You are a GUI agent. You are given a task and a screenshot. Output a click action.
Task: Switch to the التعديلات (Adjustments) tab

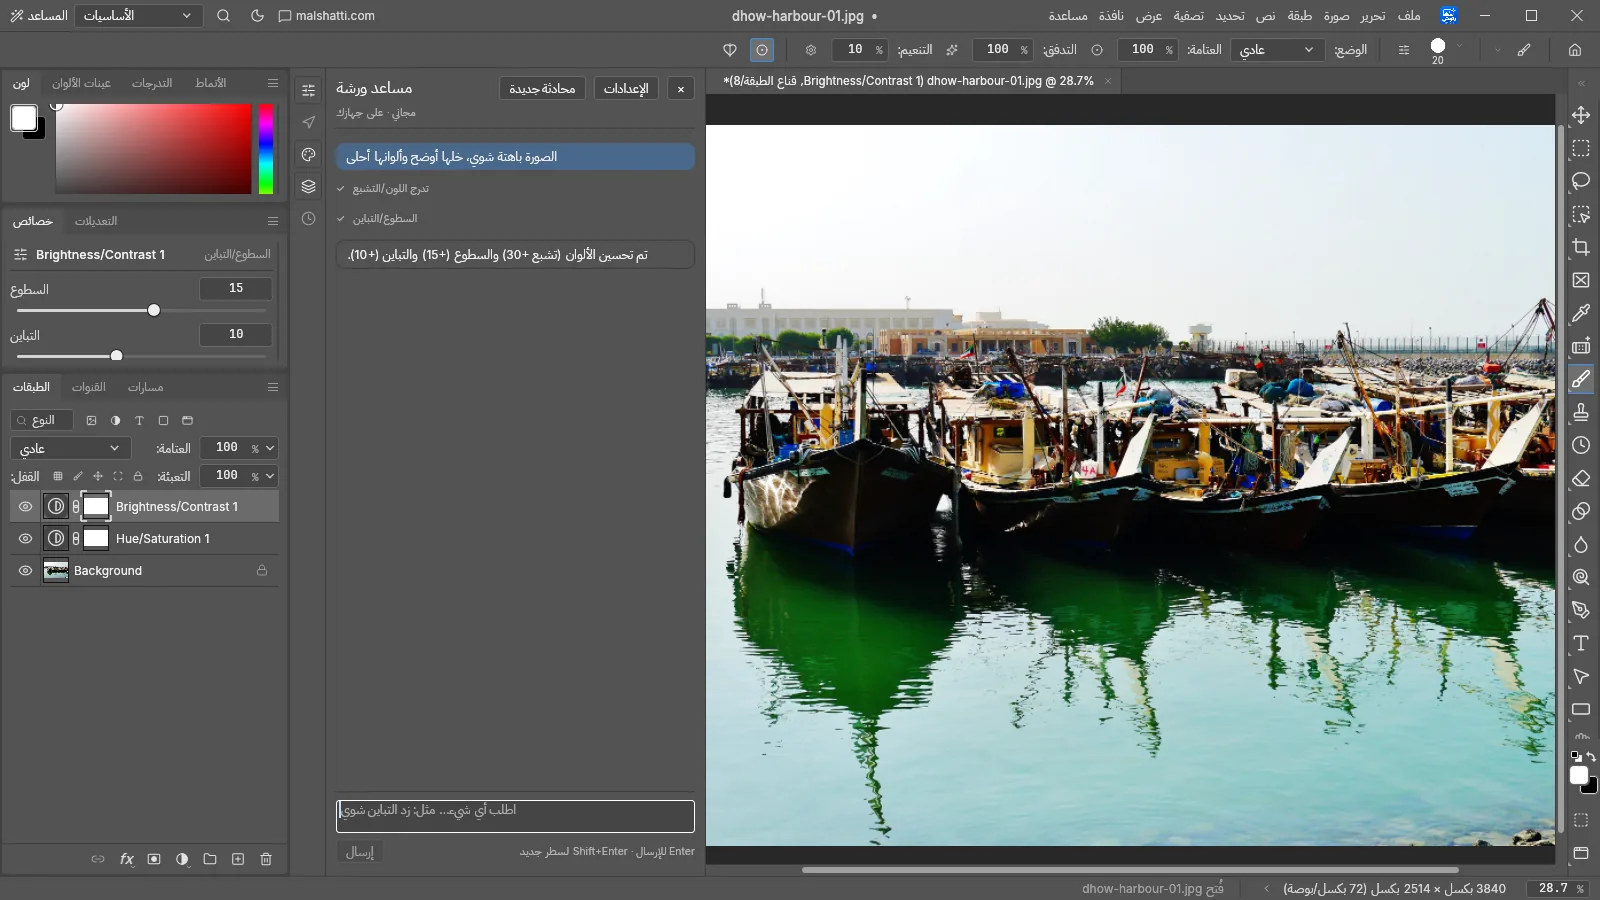[x=96, y=221]
